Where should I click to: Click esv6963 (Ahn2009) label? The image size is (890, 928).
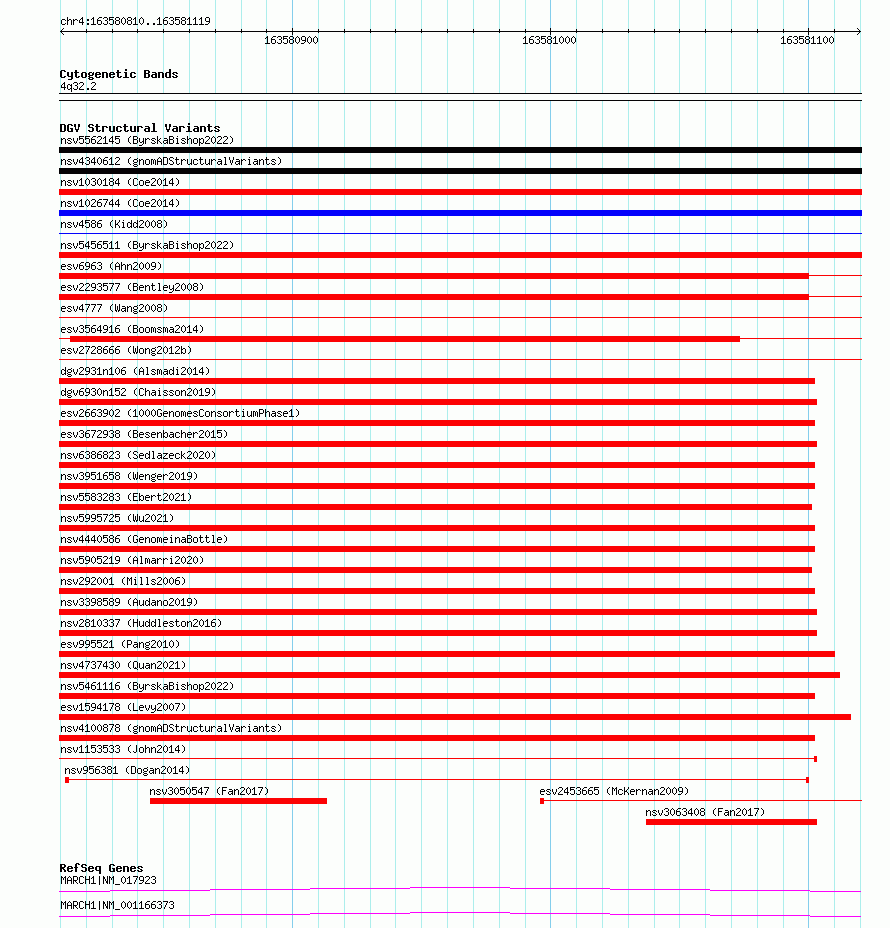[x=111, y=266]
